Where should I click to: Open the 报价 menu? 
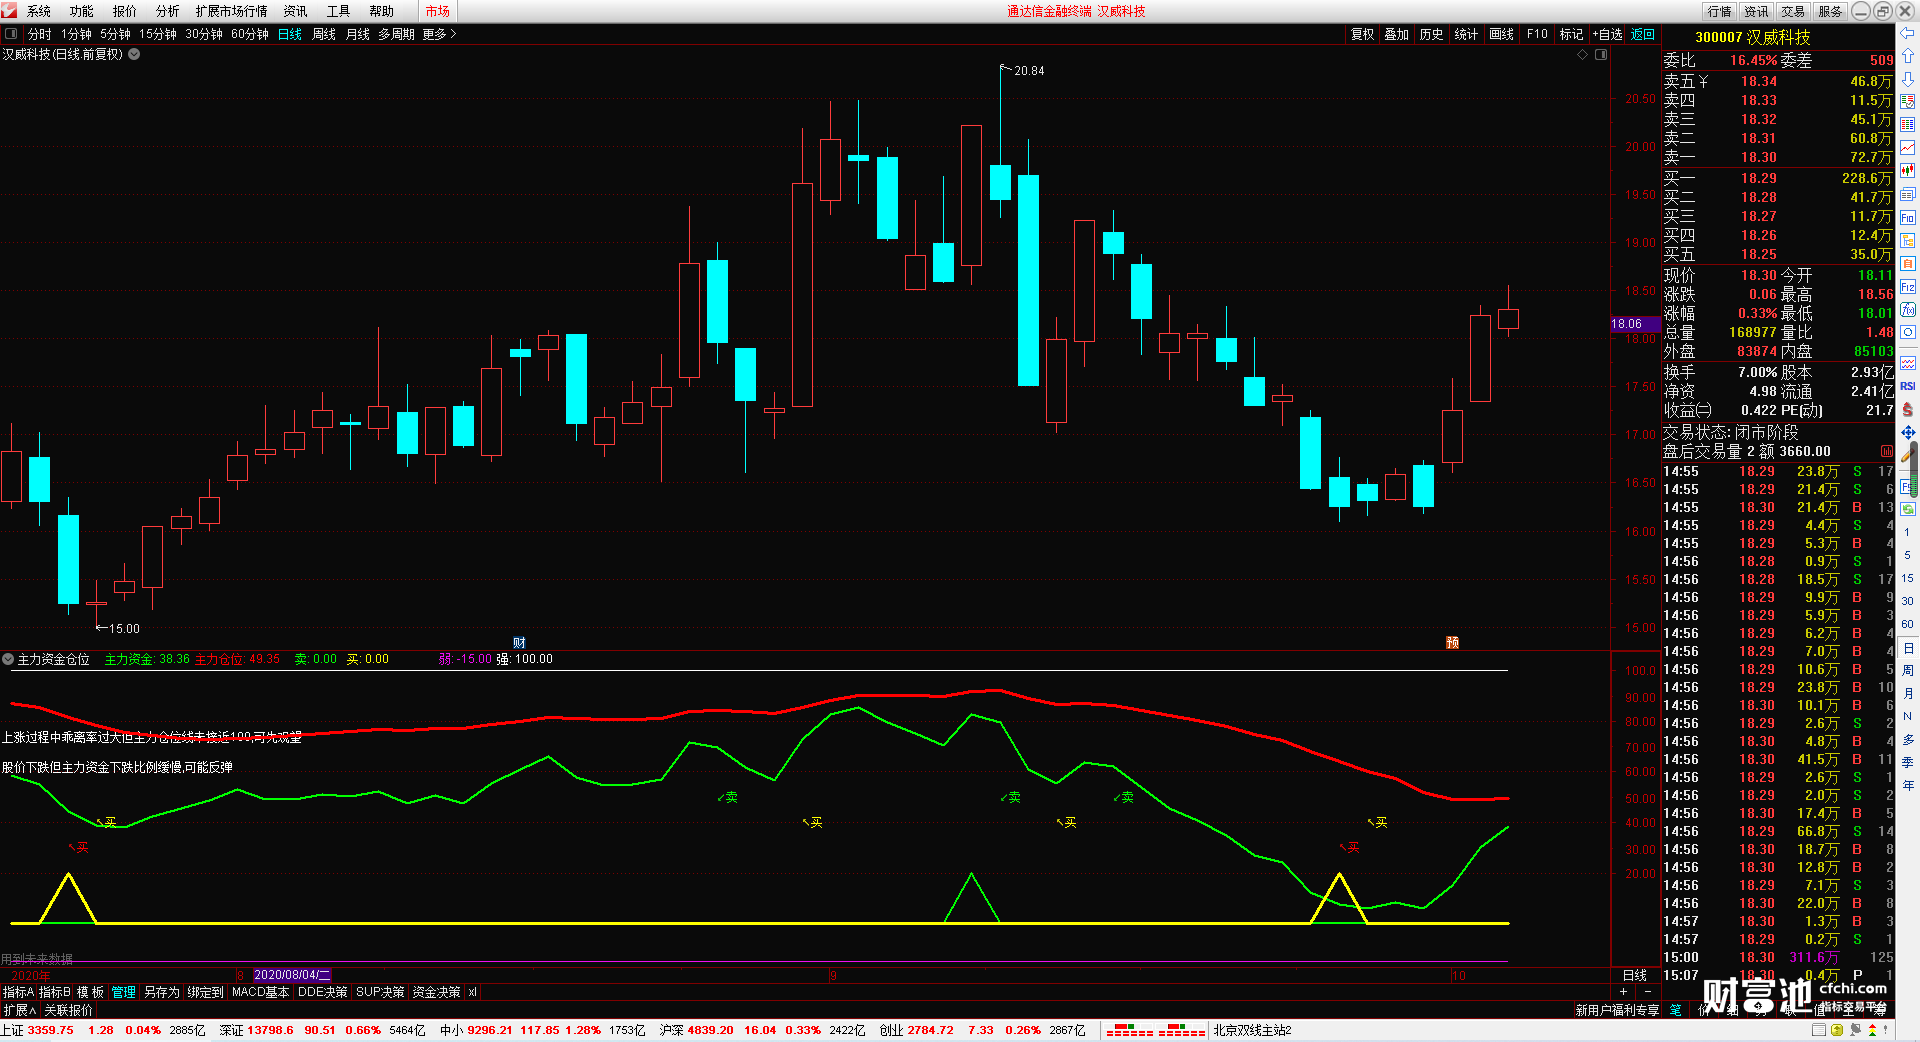point(124,11)
